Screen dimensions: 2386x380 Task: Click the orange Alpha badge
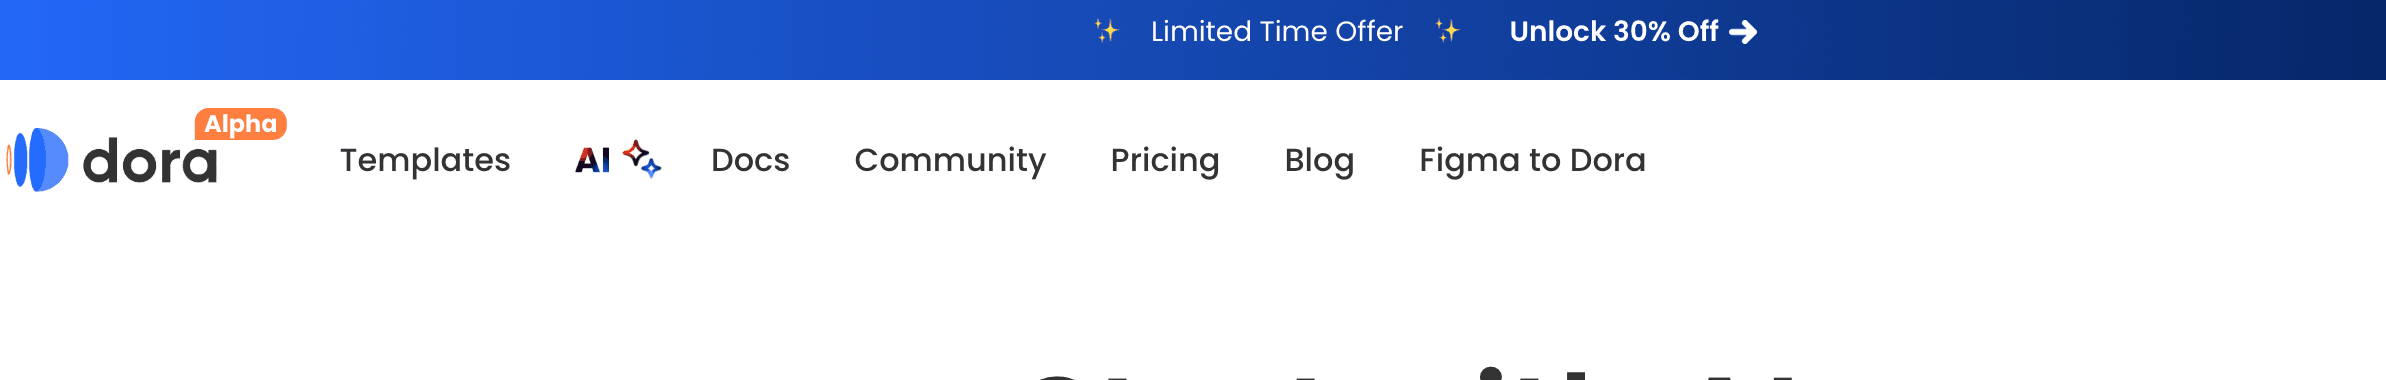[x=241, y=124]
